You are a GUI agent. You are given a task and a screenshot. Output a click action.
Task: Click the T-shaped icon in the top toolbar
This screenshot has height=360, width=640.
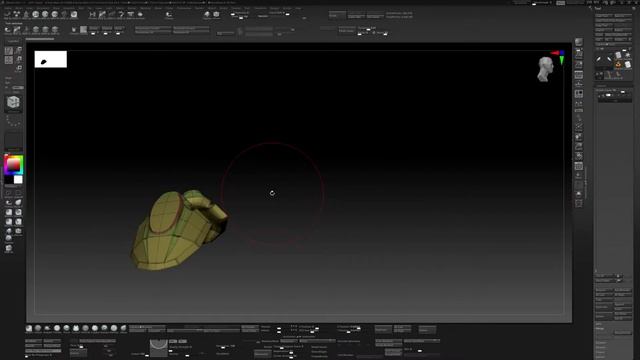click(x=130, y=14)
